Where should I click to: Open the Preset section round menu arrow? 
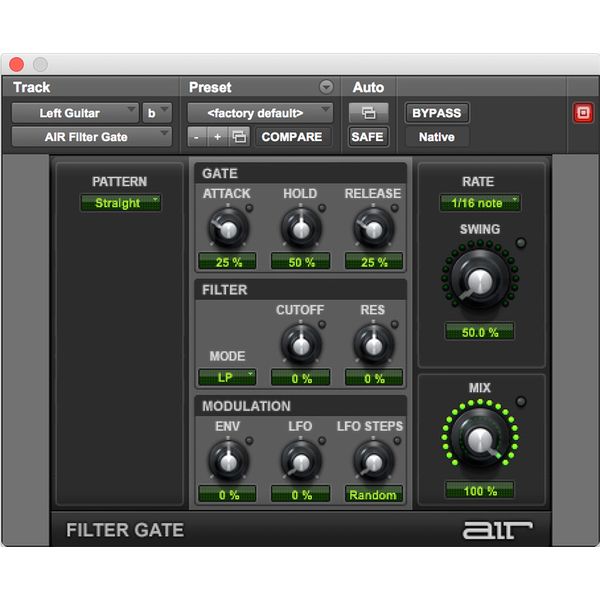coord(326,87)
